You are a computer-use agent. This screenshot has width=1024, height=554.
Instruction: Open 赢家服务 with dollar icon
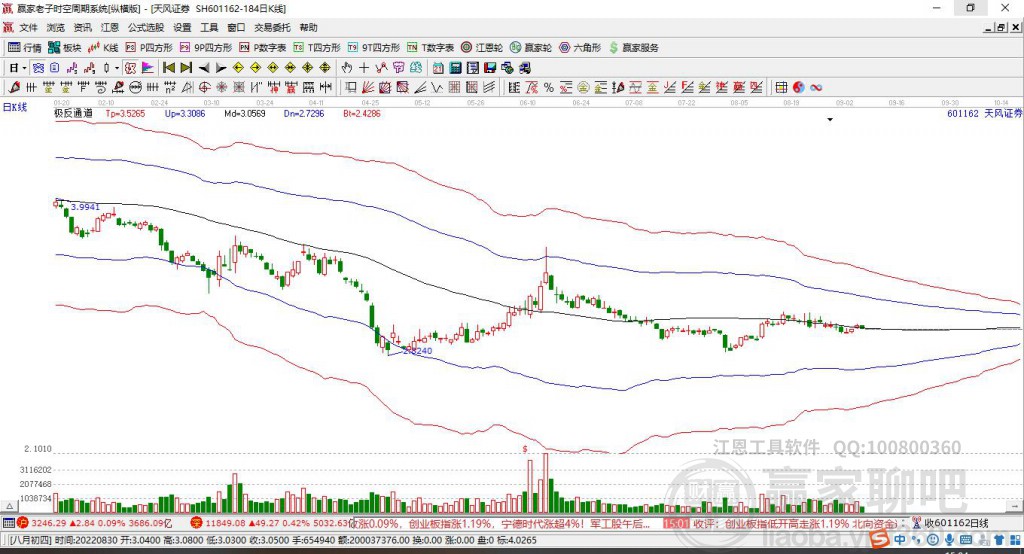point(633,48)
